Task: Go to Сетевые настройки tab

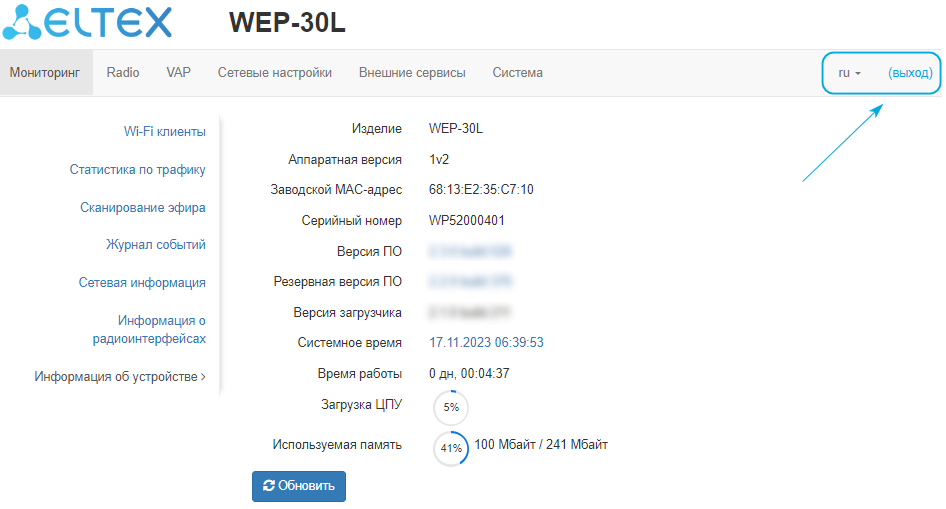Action: [x=275, y=72]
